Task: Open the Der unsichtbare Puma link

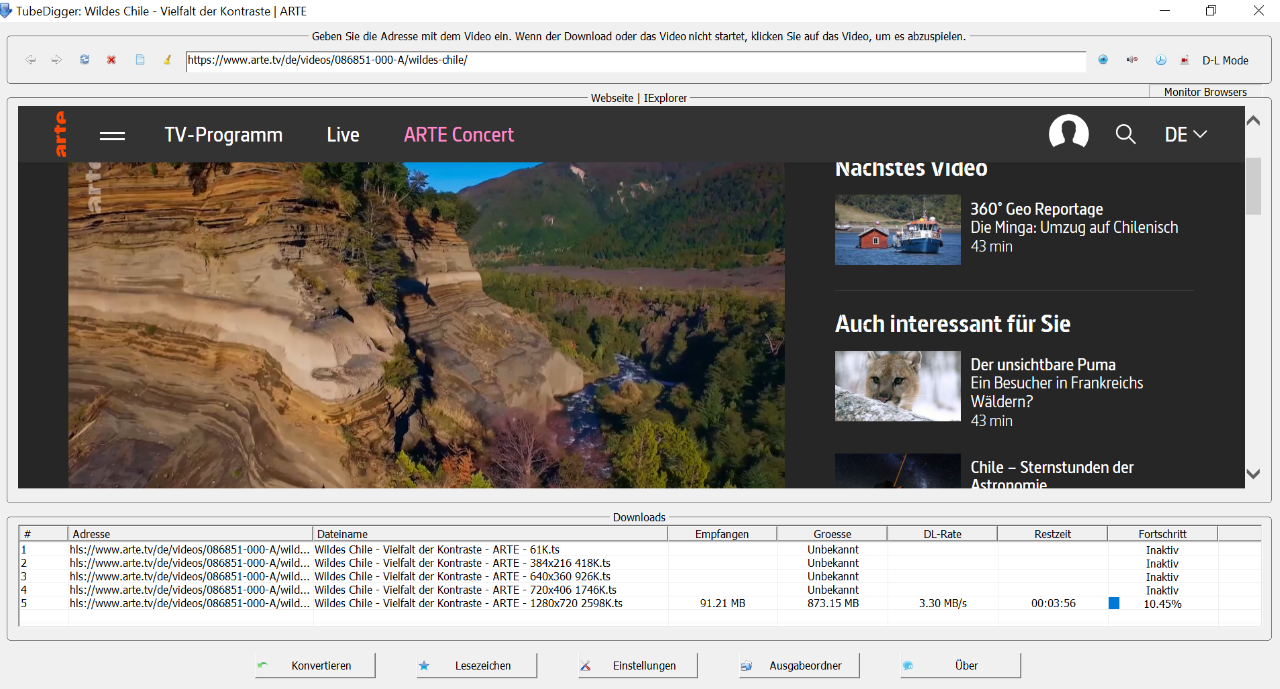Action: pos(1043,365)
